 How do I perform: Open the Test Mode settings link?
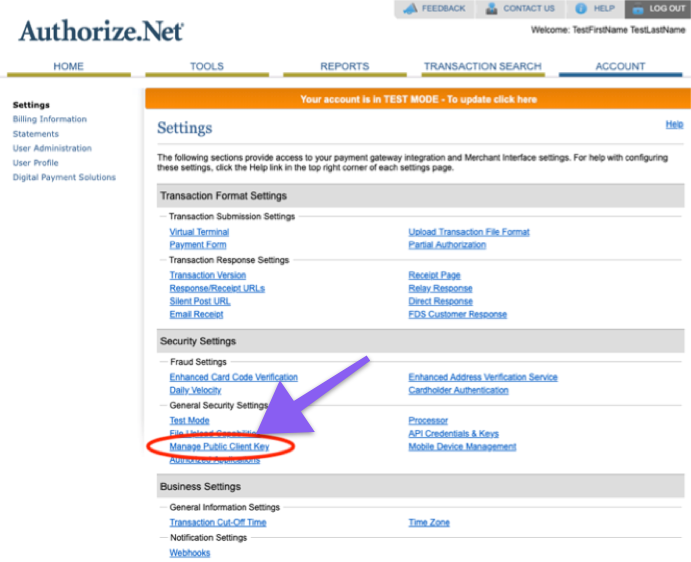click(x=189, y=421)
